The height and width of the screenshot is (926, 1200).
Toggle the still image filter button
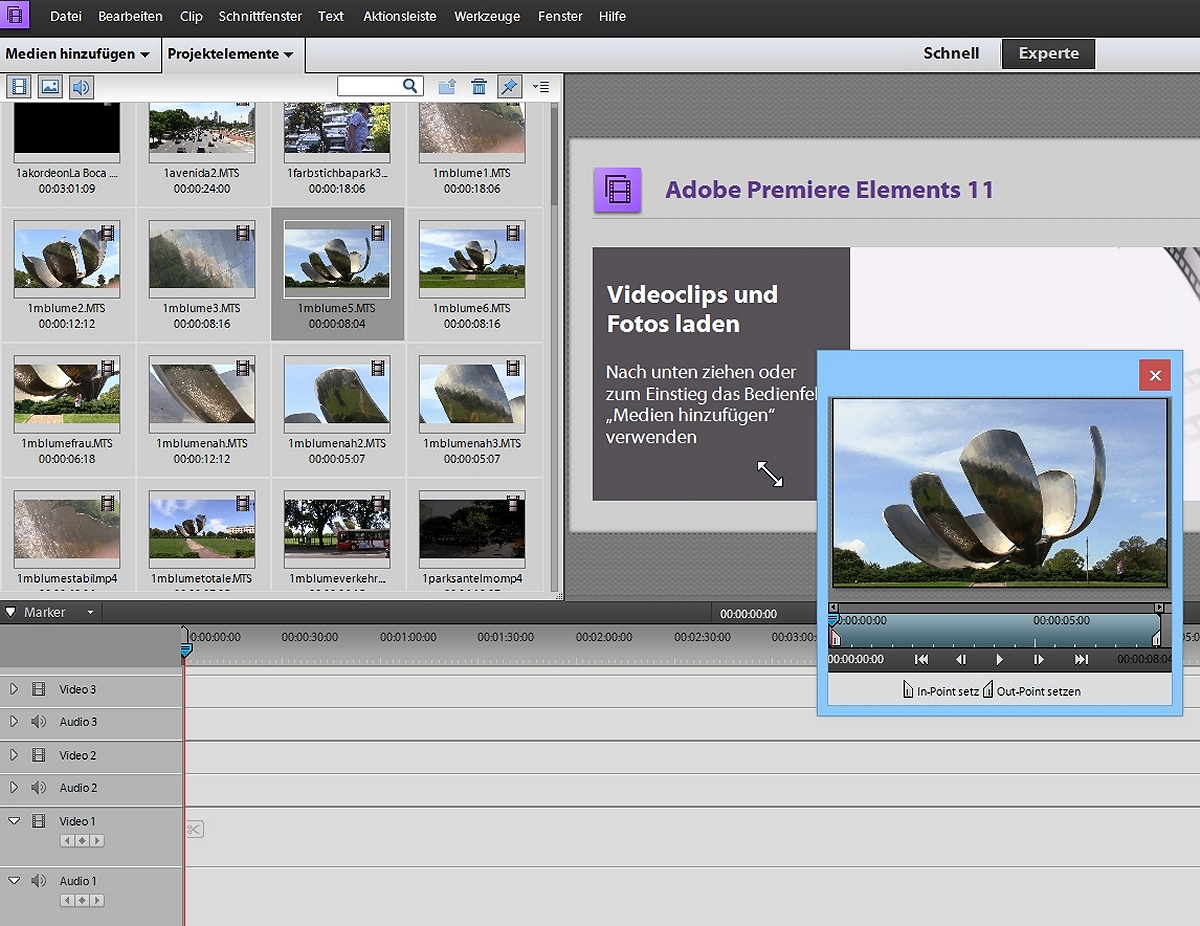click(x=50, y=87)
